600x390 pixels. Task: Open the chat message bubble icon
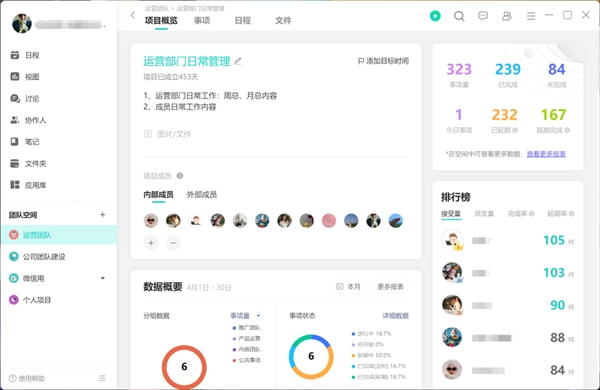(x=483, y=16)
